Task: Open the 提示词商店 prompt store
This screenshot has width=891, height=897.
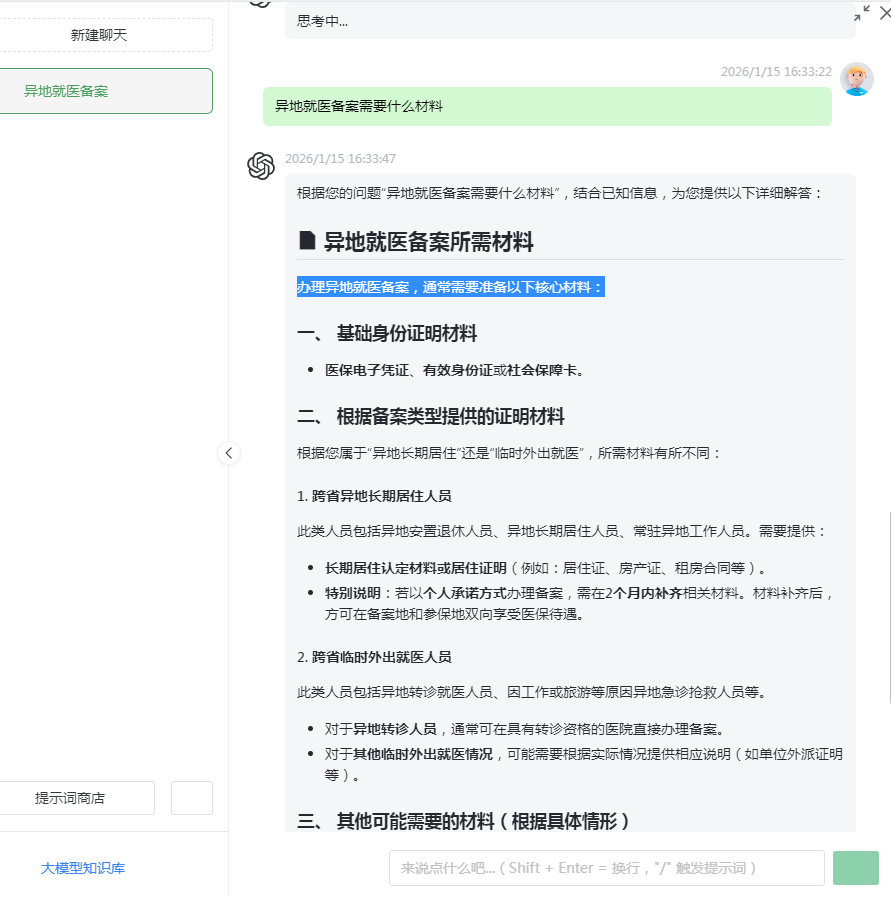Action: (70, 798)
